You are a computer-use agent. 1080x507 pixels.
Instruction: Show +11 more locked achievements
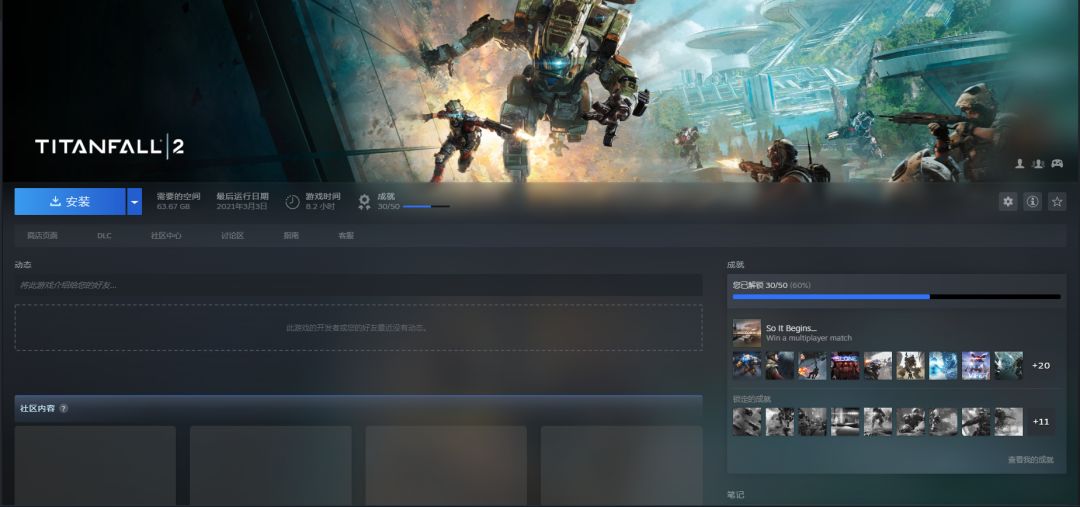[1041, 422]
